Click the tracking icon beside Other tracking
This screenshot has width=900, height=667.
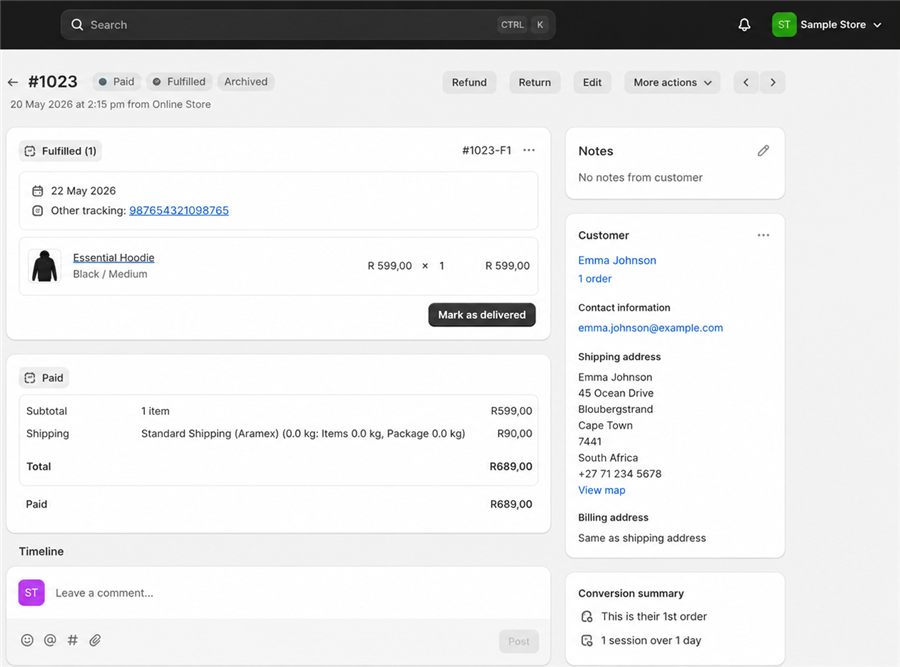click(37, 211)
